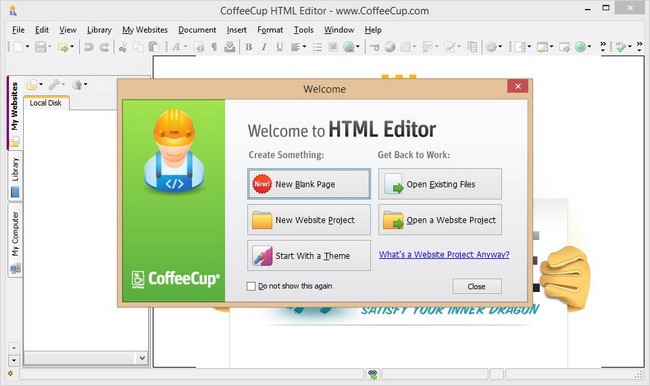
Task: Click the wrench icon in My Websites panel
Action: (54, 85)
